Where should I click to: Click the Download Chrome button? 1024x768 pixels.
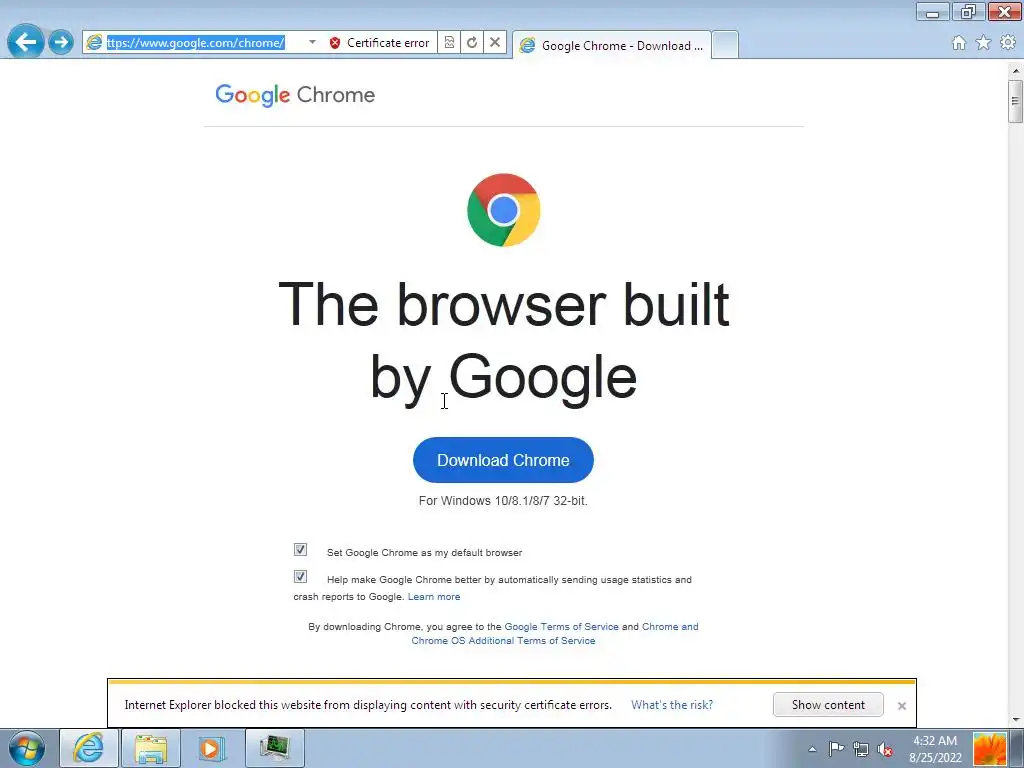(504, 460)
